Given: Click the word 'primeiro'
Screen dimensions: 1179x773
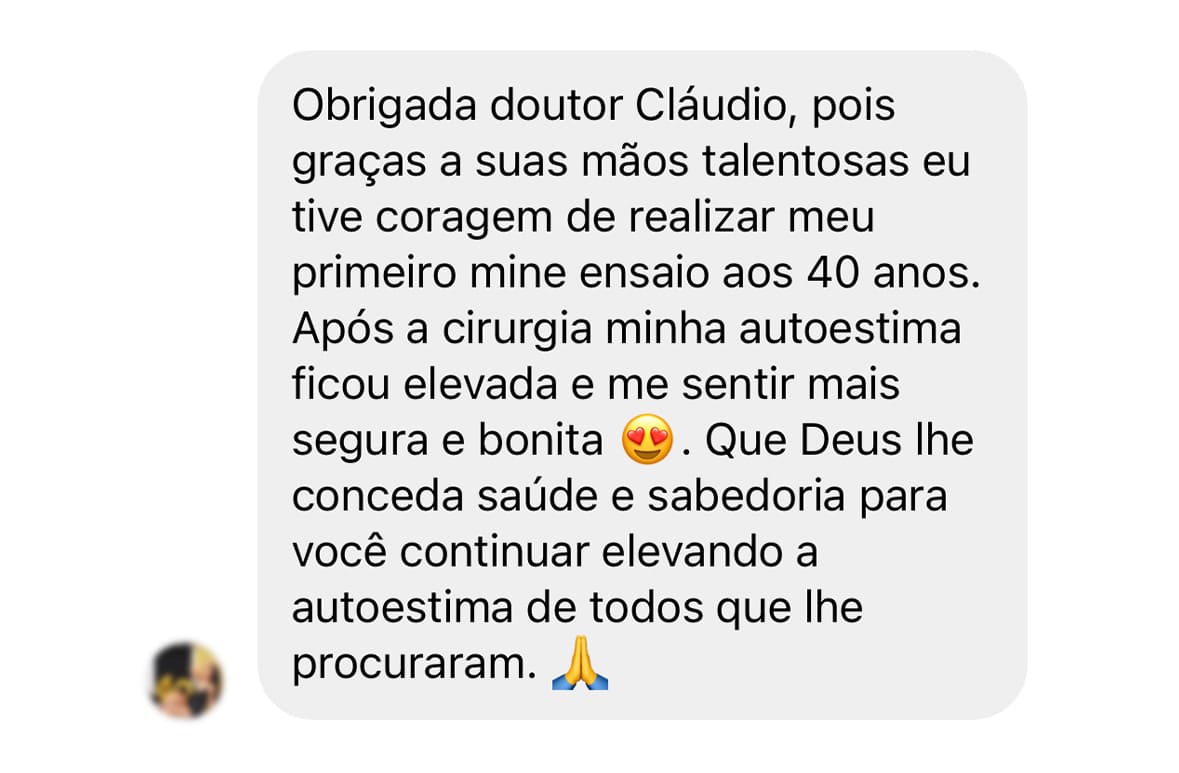Looking at the screenshot, I should coord(374,274).
